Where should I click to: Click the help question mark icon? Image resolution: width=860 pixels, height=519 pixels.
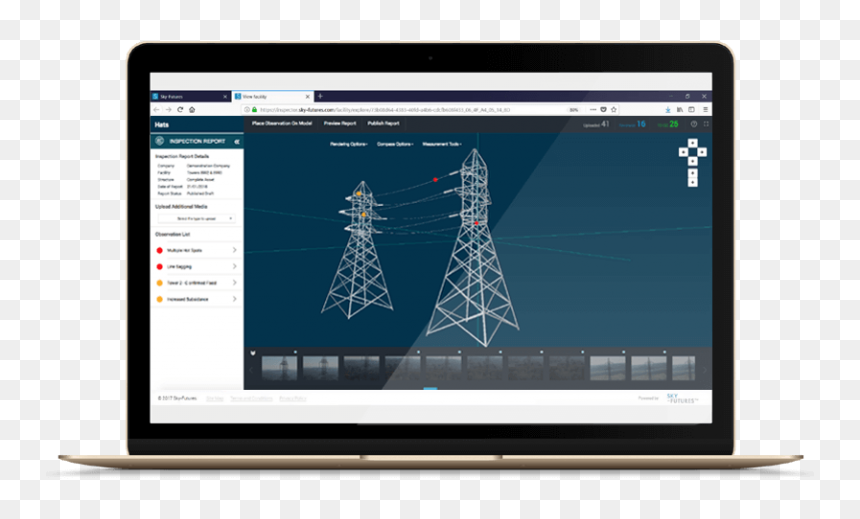tap(694, 124)
